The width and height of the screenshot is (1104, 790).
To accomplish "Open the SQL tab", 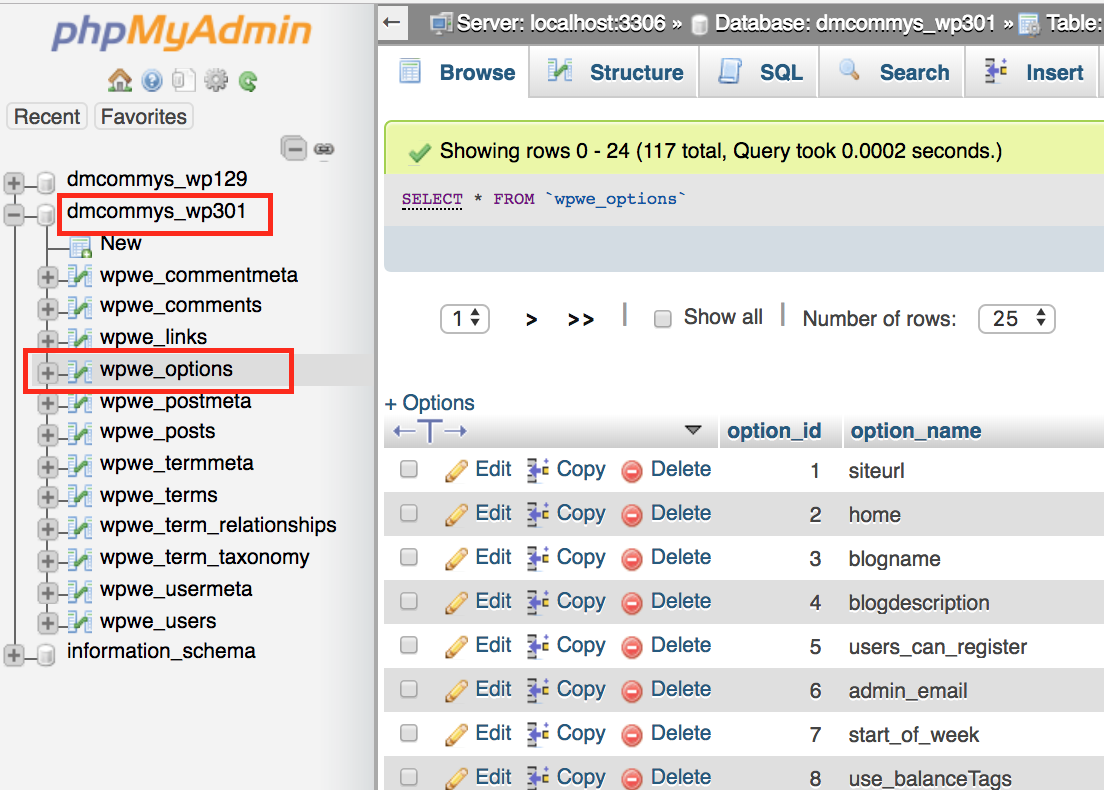I will [760, 73].
